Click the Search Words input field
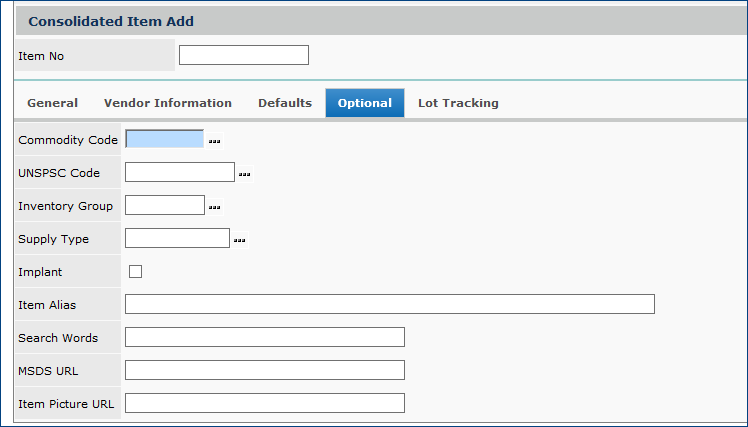The width and height of the screenshot is (748, 427). [x=264, y=337]
